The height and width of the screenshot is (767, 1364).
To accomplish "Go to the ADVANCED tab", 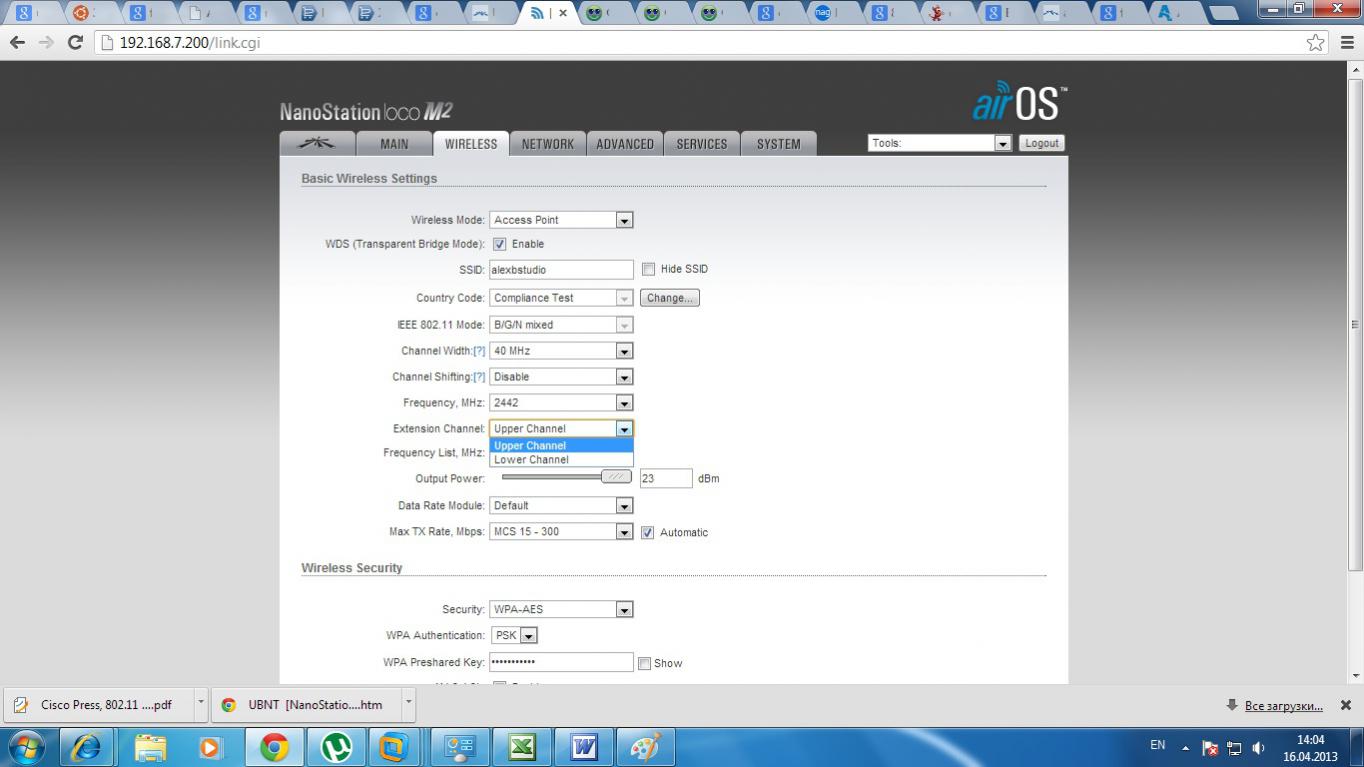I will (625, 144).
